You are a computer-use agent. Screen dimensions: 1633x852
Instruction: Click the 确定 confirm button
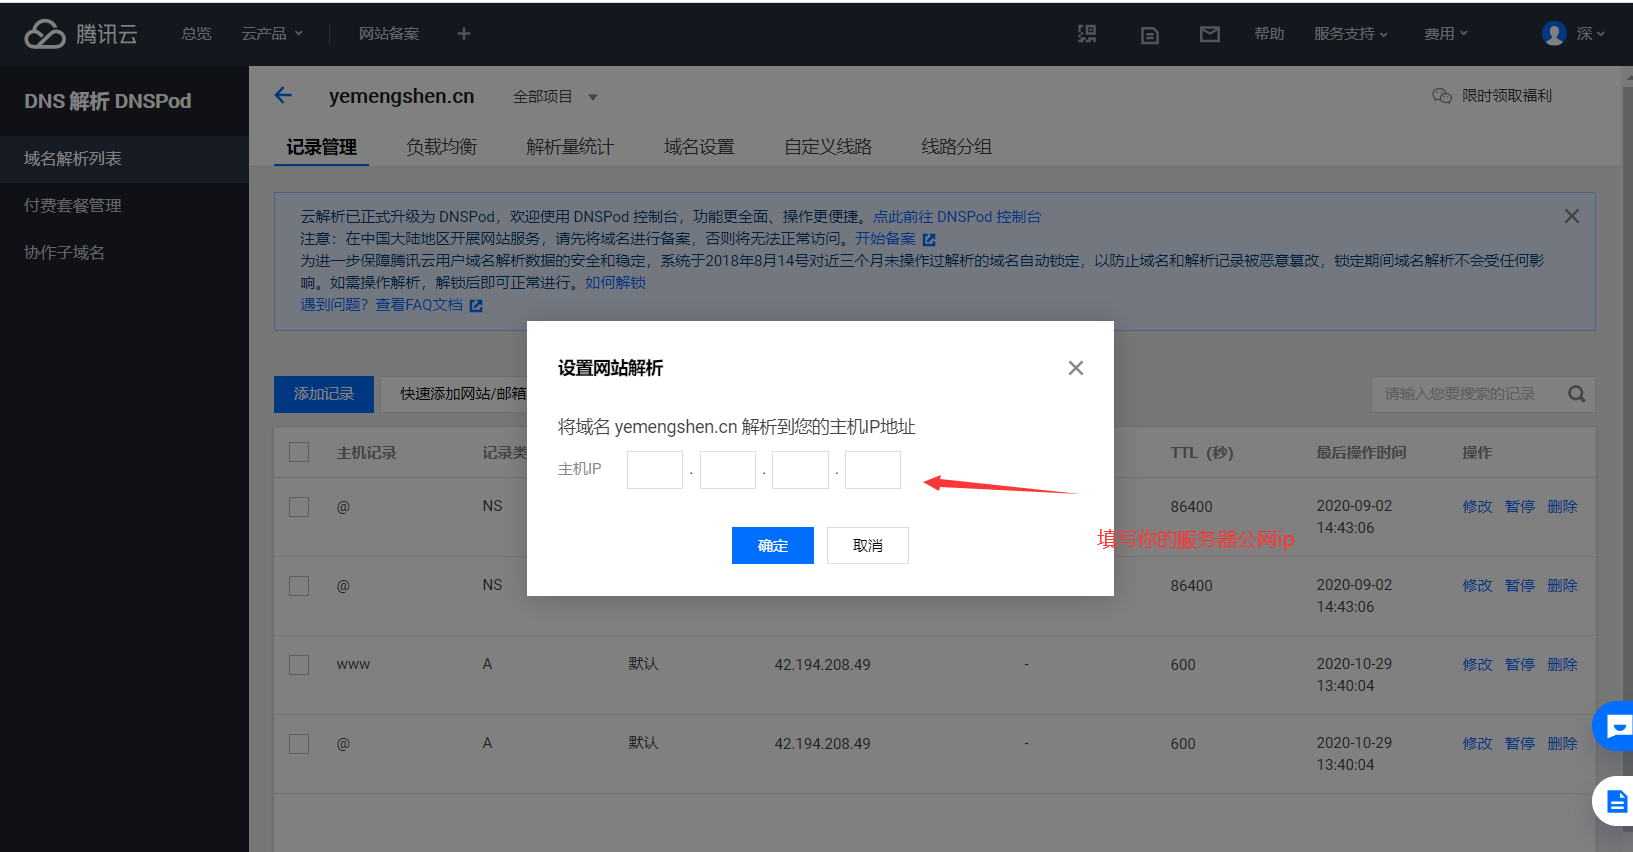click(772, 546)
